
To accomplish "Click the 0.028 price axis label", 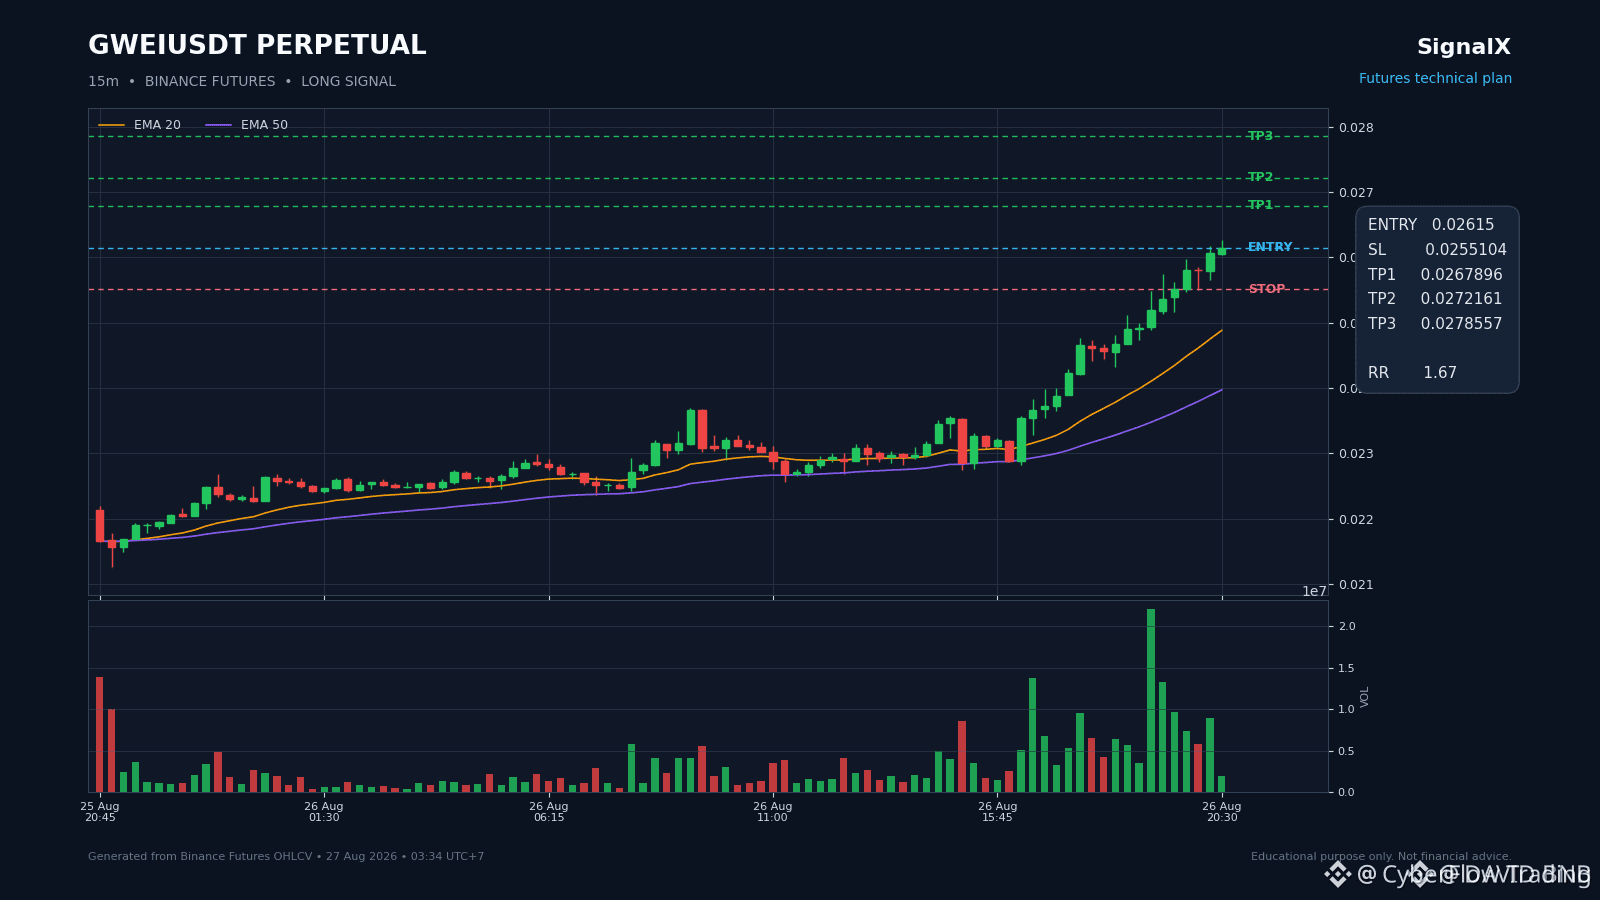I will [1356, 128].
